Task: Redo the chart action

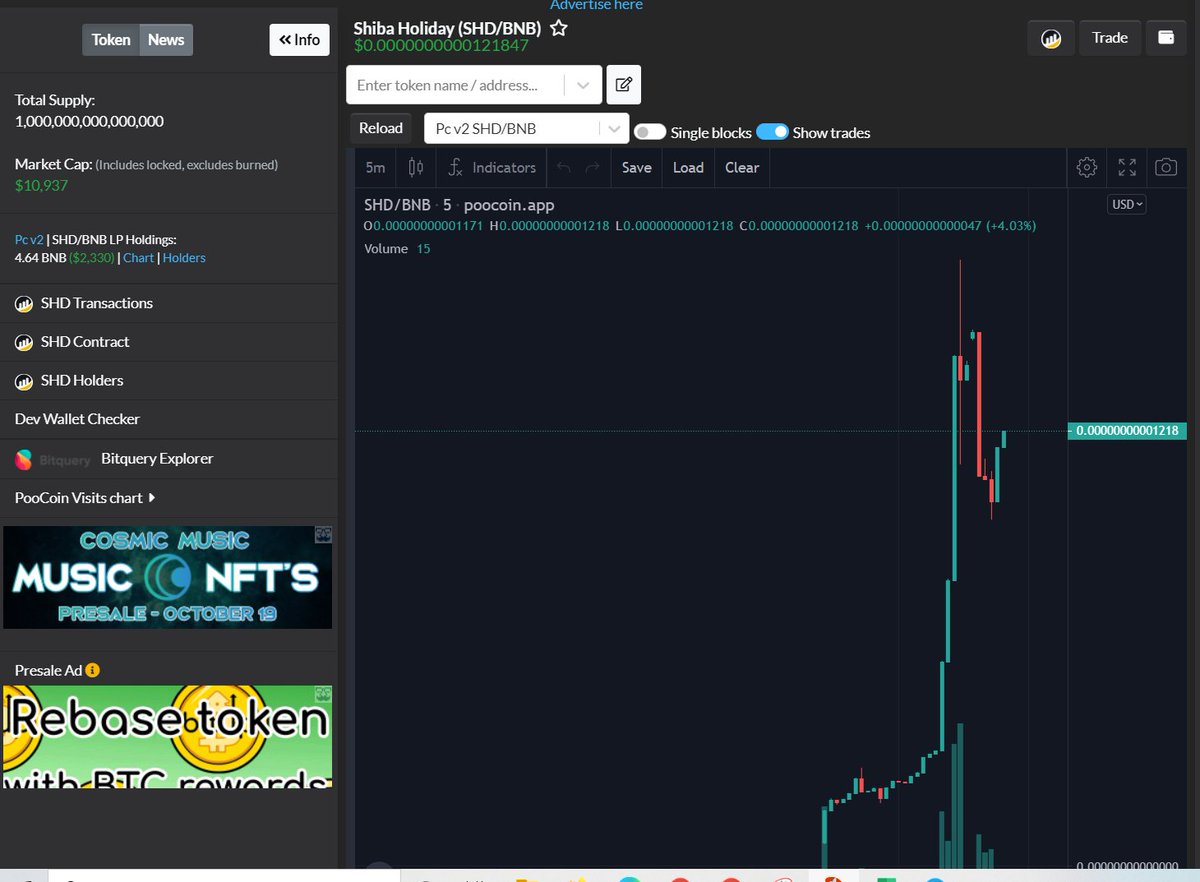Action: [593, 167]
